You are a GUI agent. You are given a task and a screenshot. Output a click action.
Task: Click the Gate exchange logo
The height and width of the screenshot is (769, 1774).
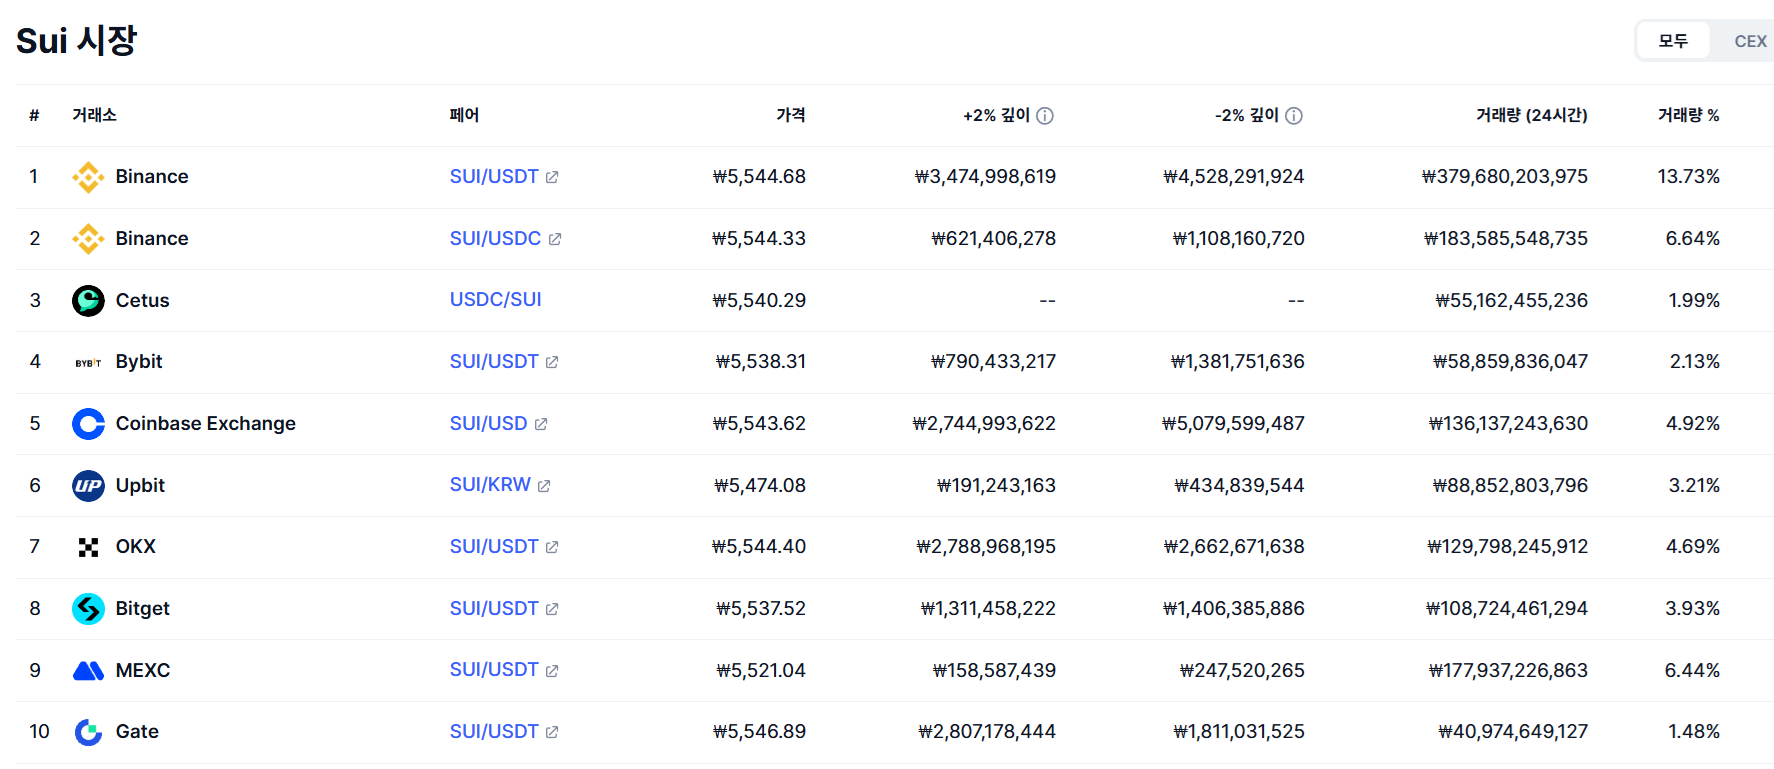[88, 732]
